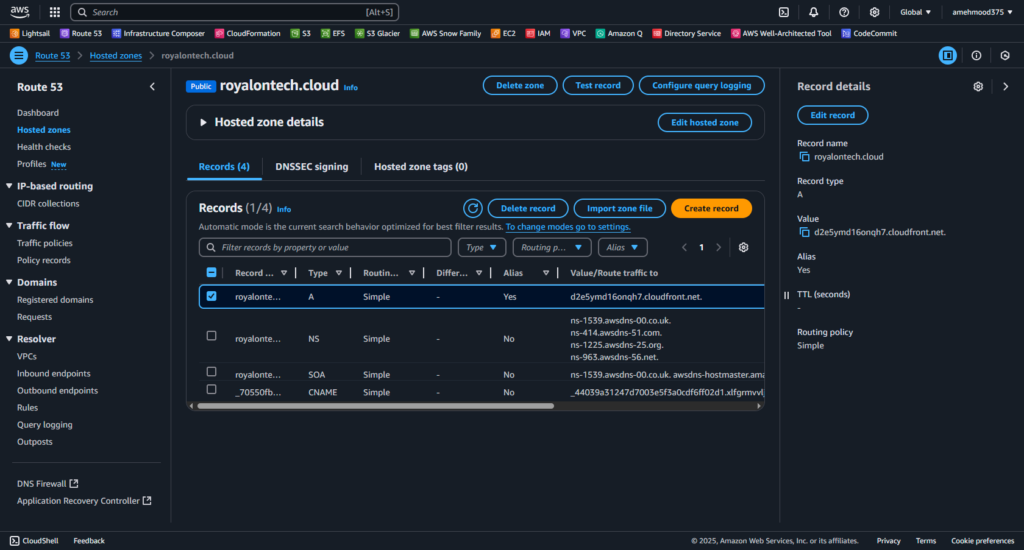Focus the top AWS search bar
The height and width of the screenshot is (550, 1024).
click(x=234, y=12)
